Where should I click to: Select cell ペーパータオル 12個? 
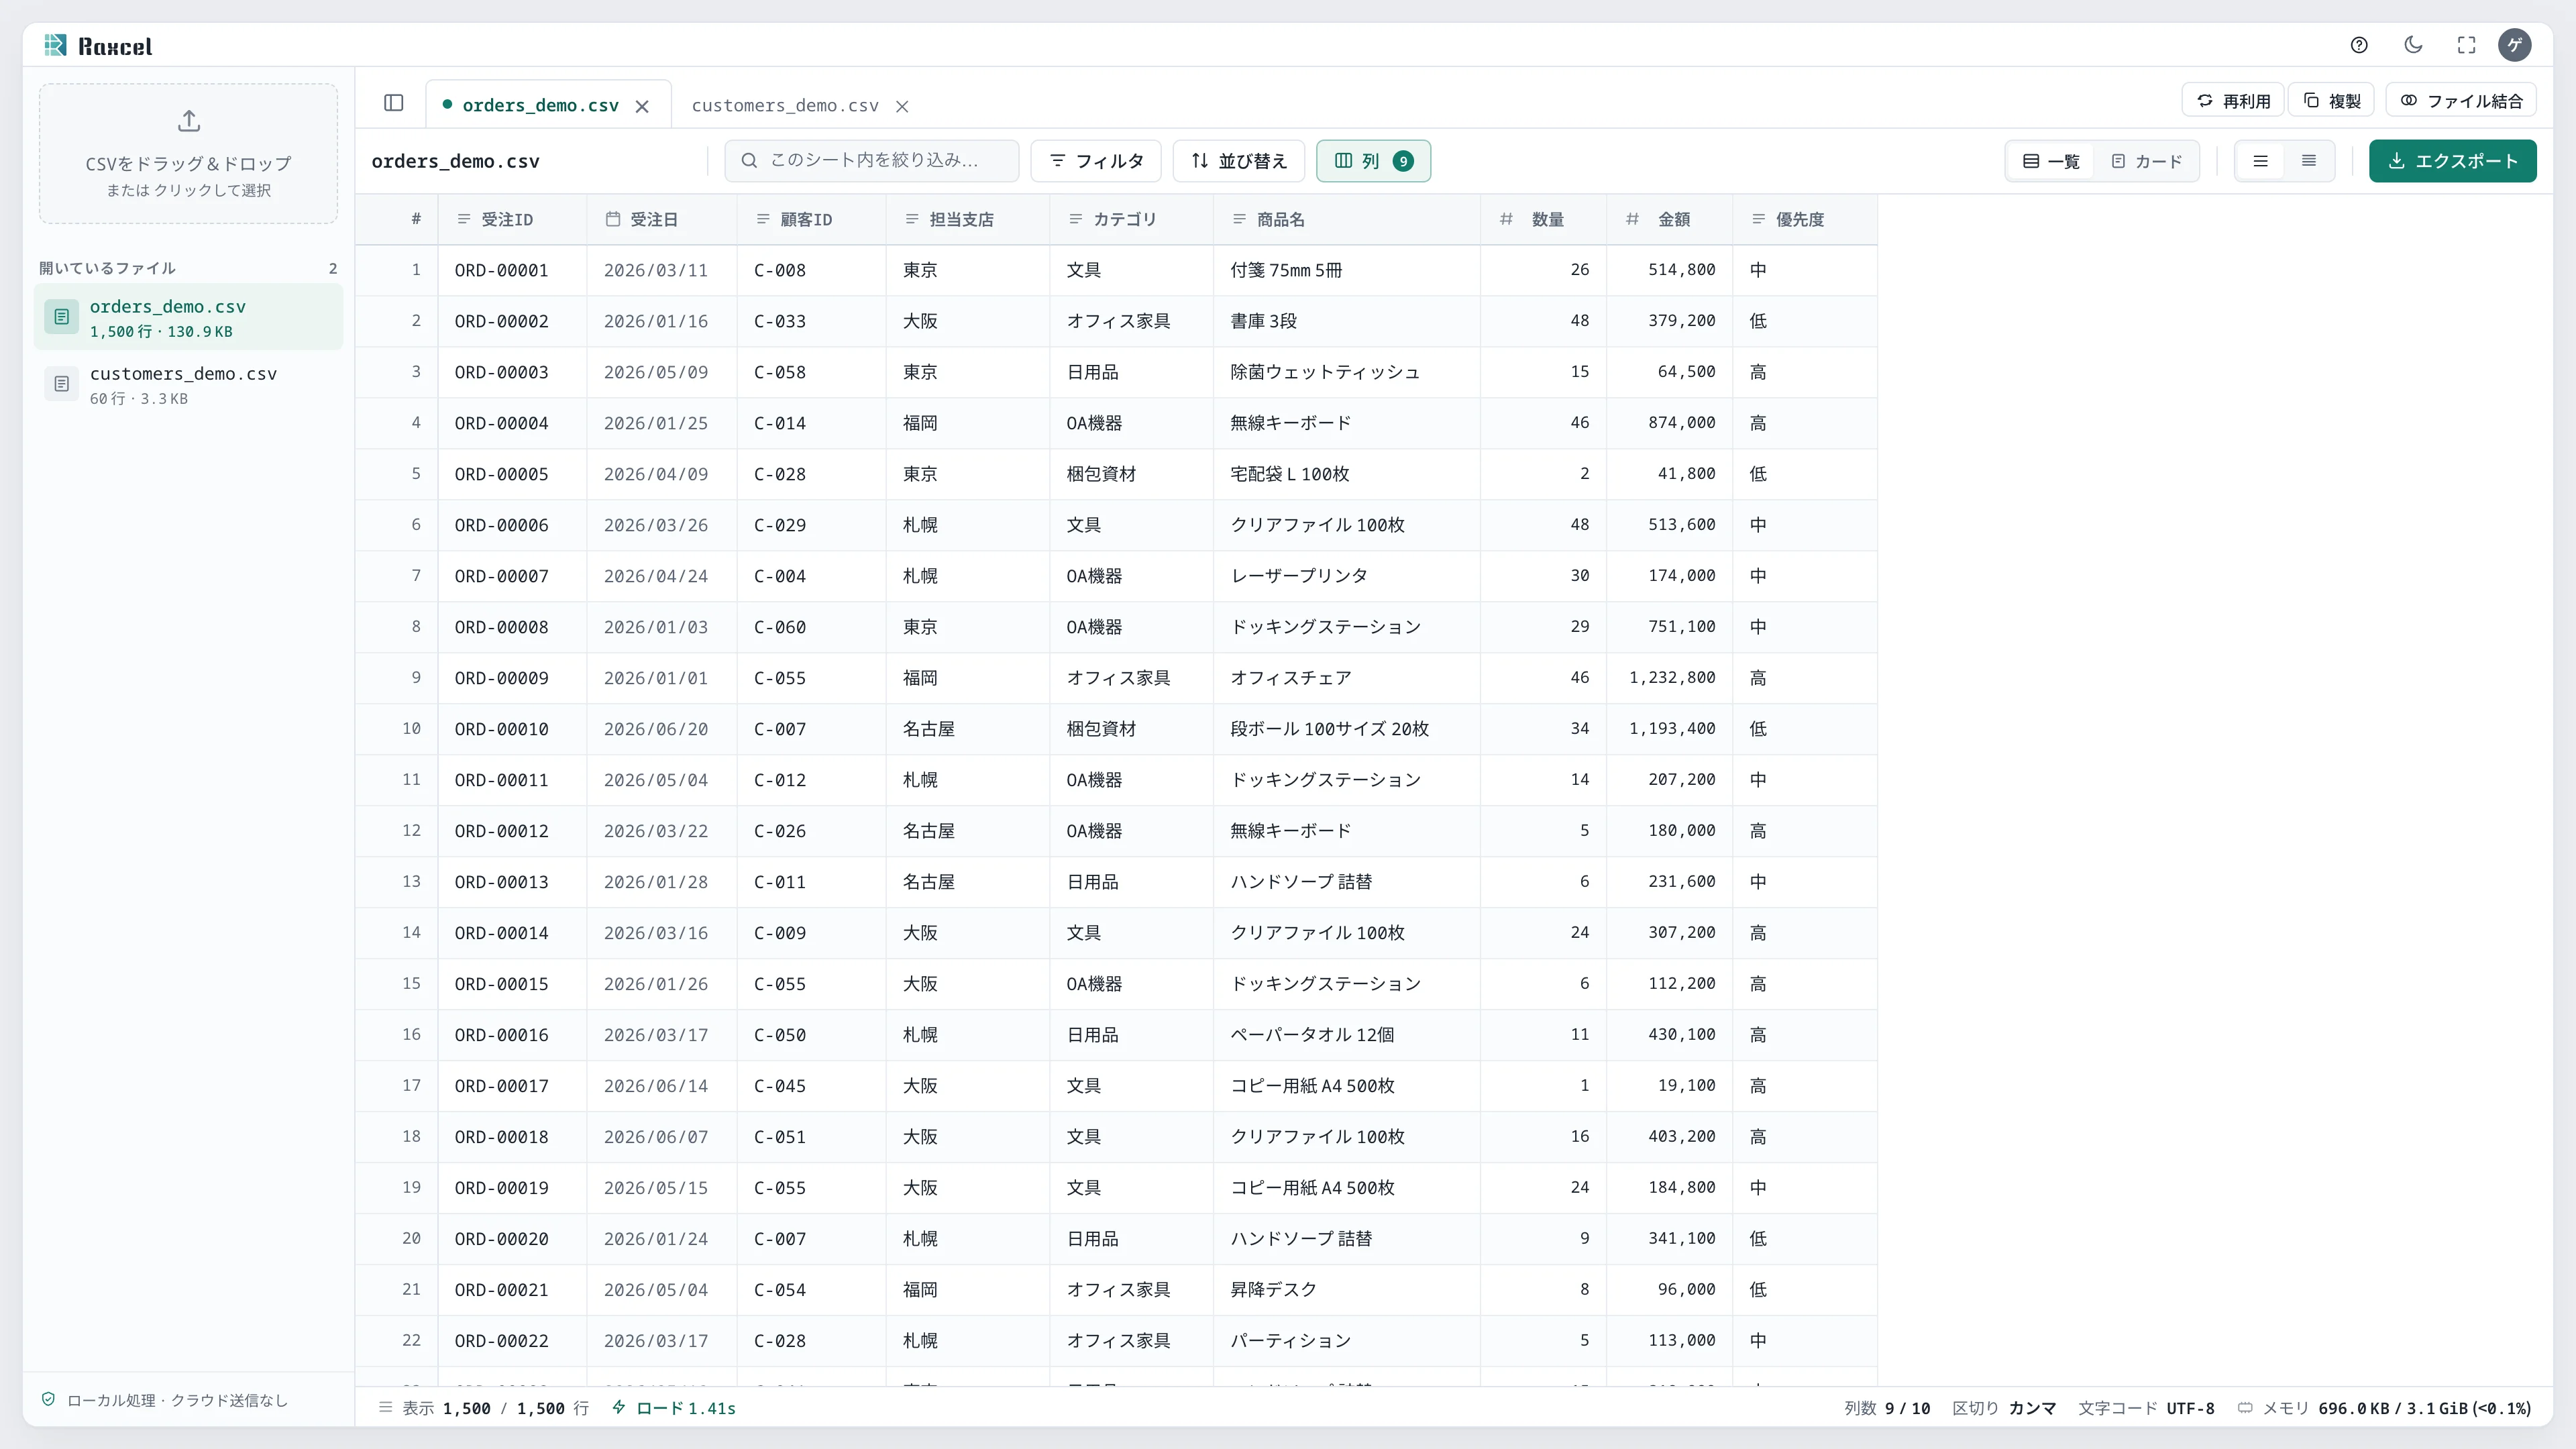pos(1347,1035)
